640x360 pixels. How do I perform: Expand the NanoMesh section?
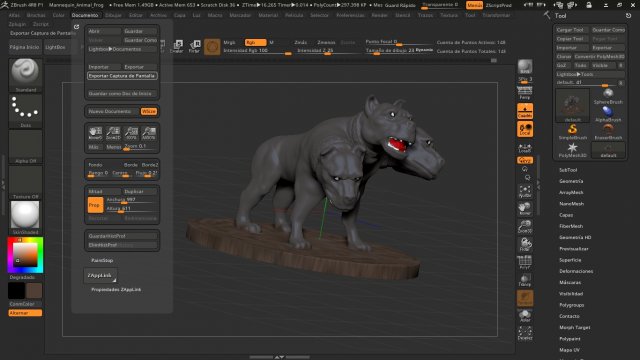coord(571,204)
